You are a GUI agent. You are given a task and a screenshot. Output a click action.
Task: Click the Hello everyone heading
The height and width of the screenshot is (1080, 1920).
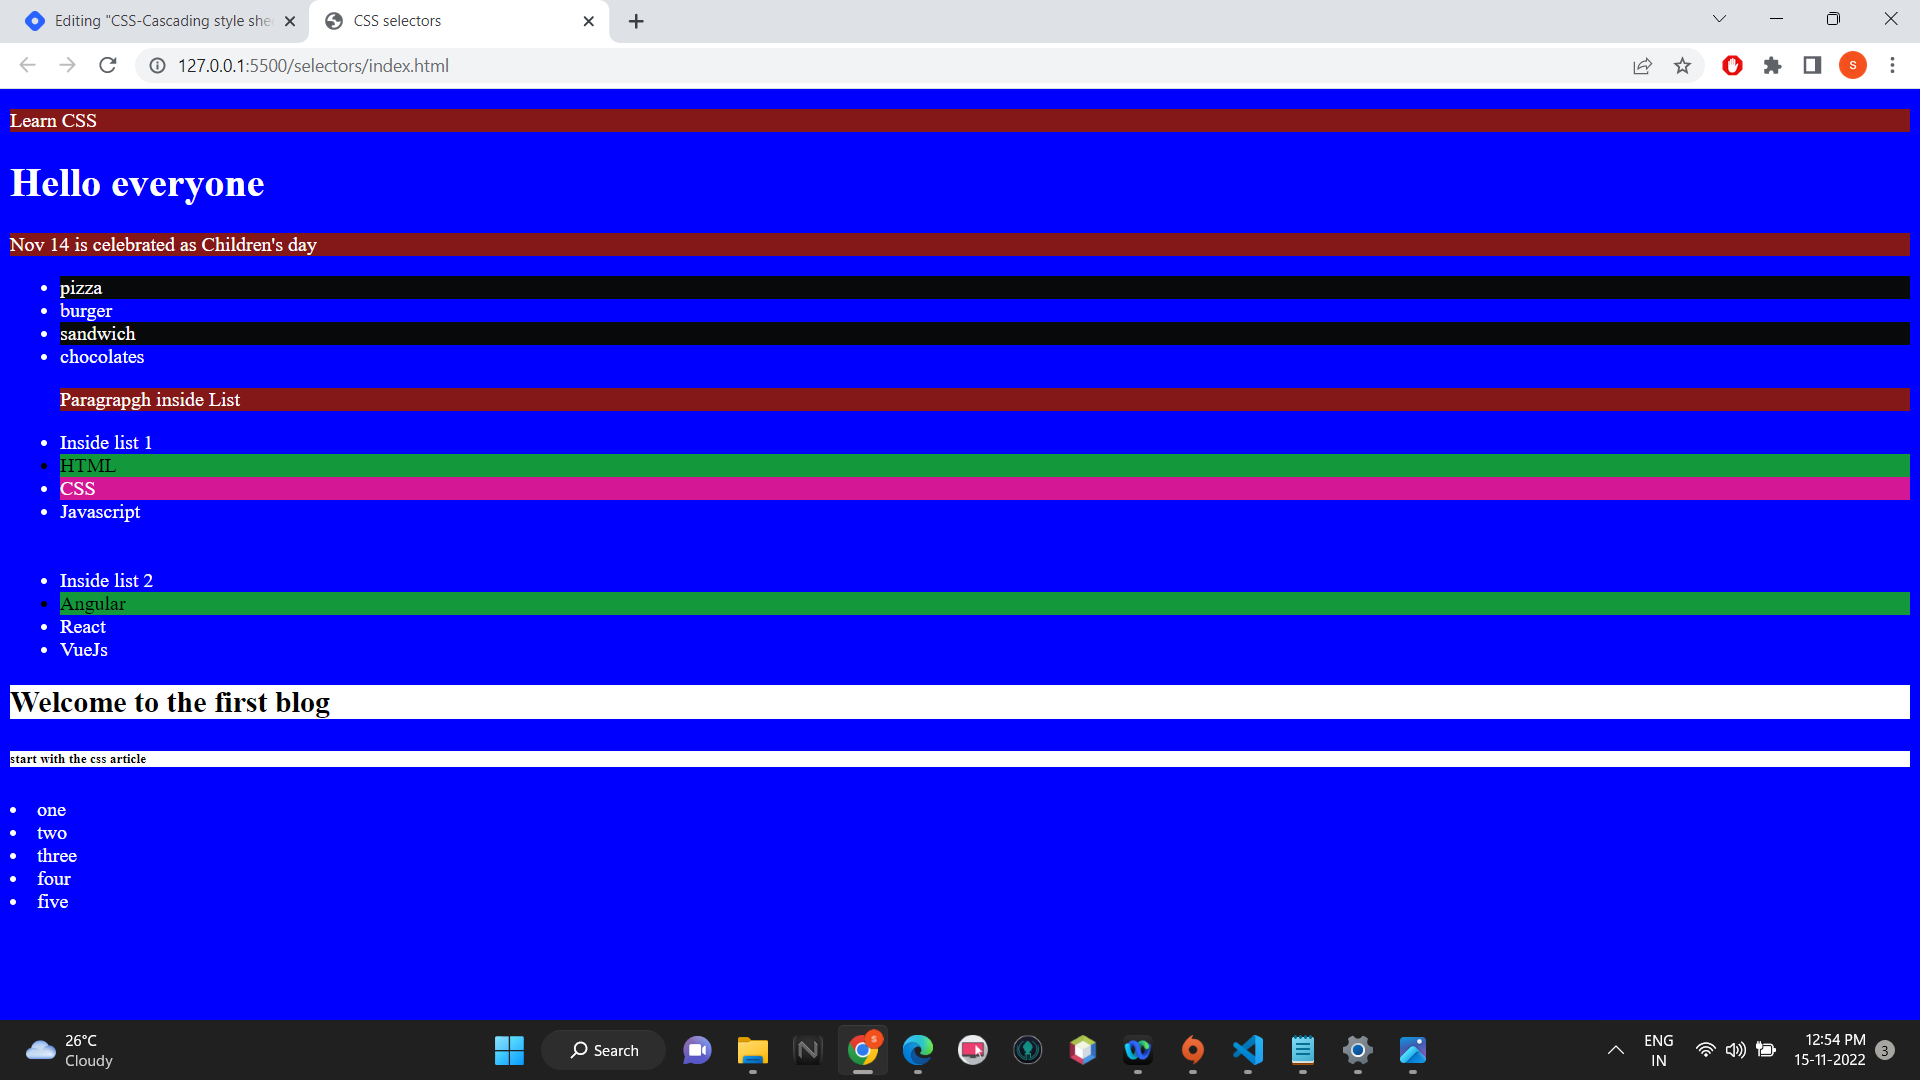(137, 184)
